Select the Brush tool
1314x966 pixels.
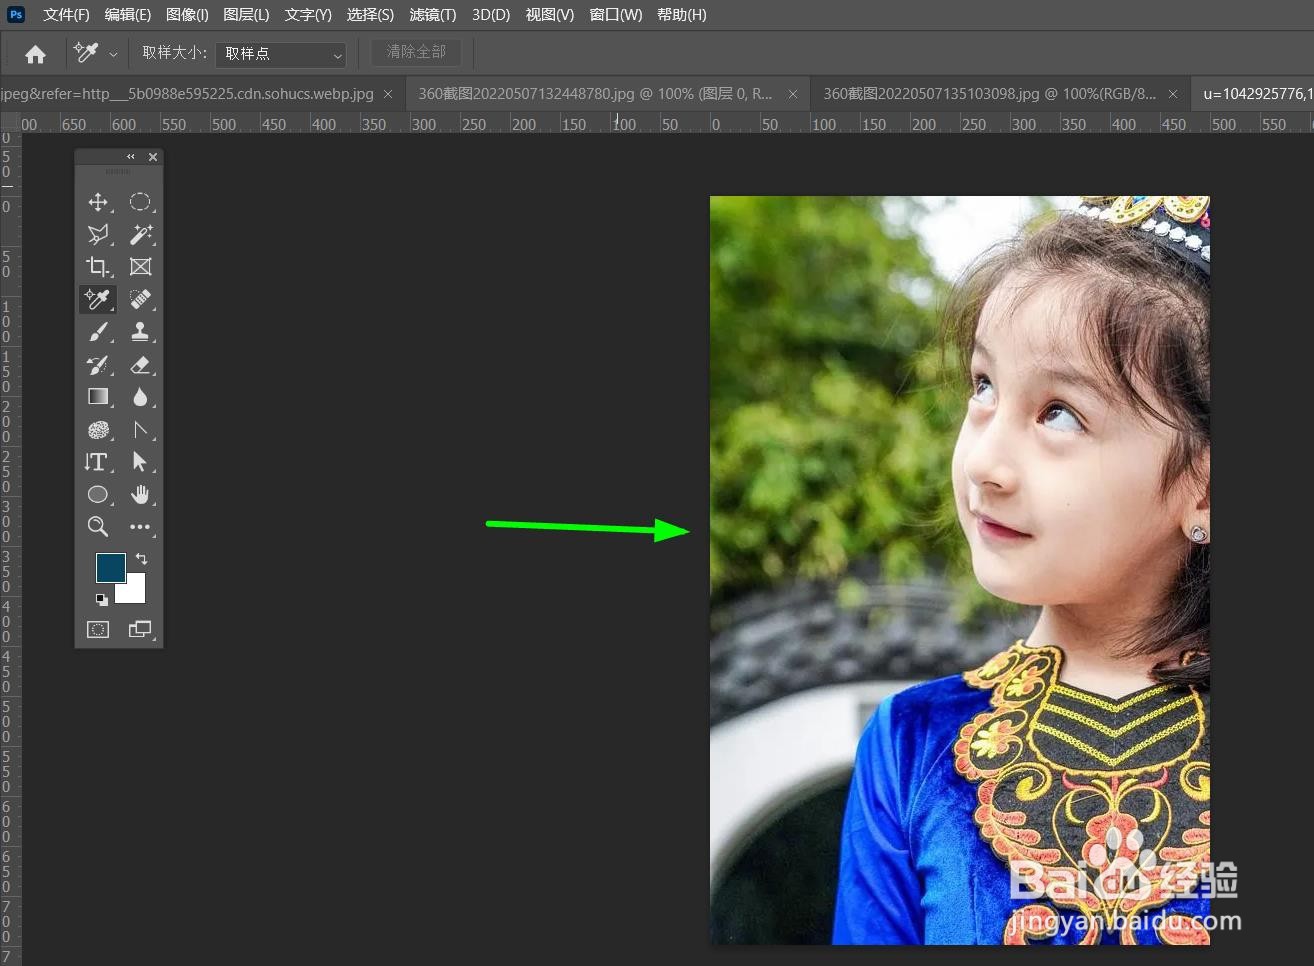pos(98,332)
